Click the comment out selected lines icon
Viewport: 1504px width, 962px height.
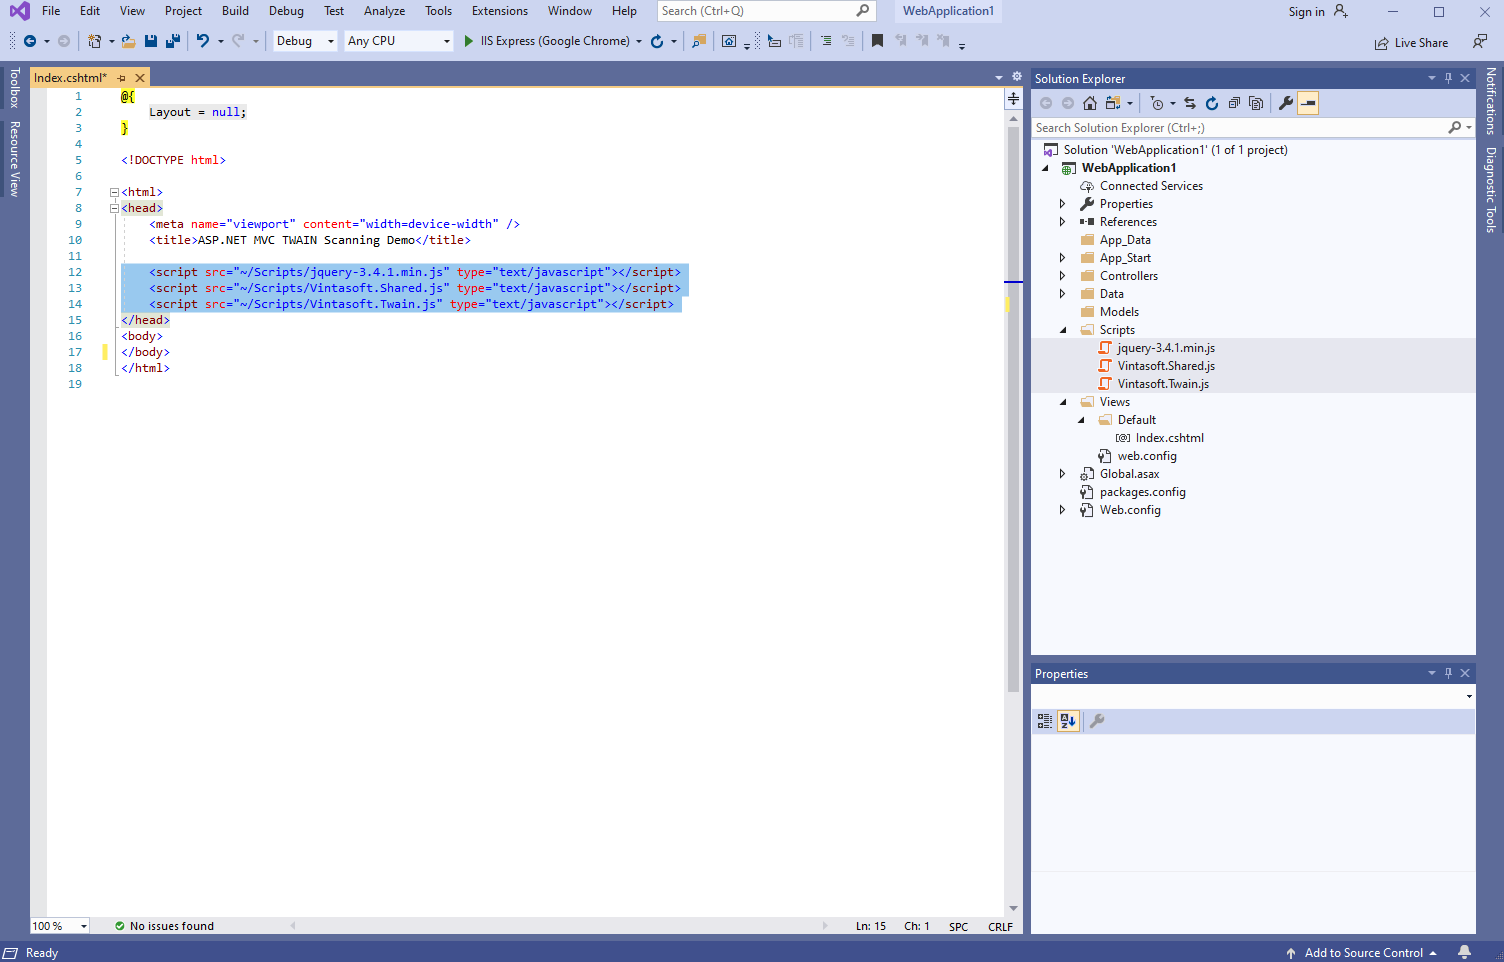pos(826,41)
